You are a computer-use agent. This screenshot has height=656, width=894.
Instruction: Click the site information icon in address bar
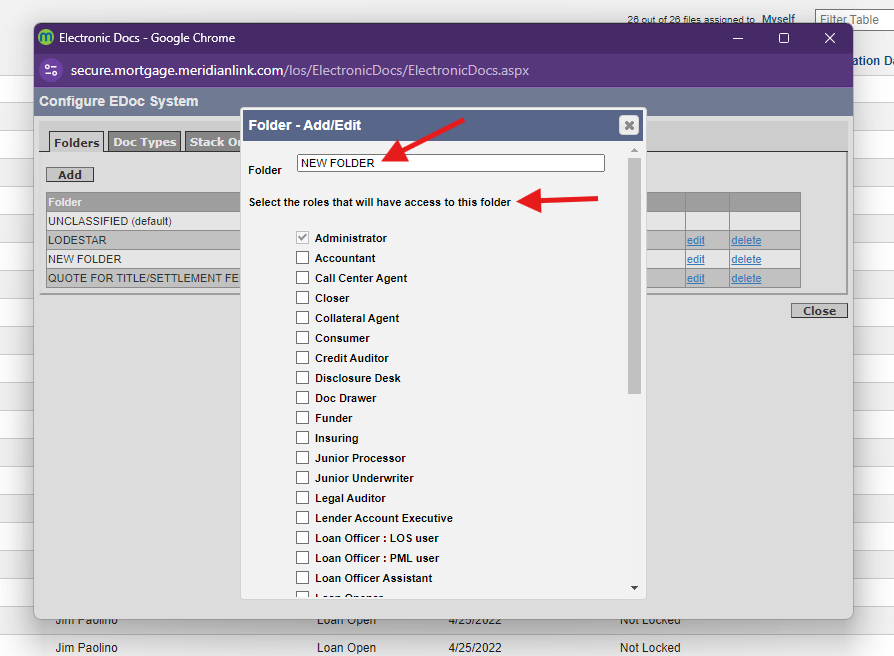(51, 70)
